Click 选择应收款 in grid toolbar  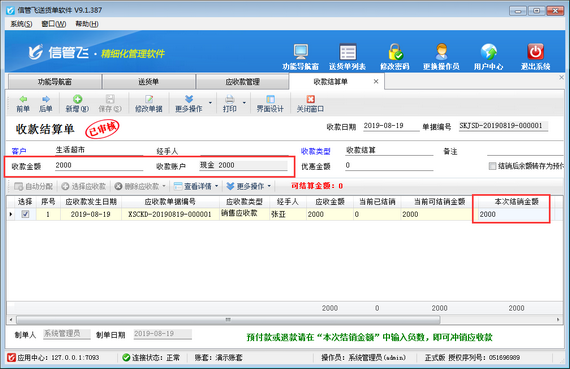point(84,186)
